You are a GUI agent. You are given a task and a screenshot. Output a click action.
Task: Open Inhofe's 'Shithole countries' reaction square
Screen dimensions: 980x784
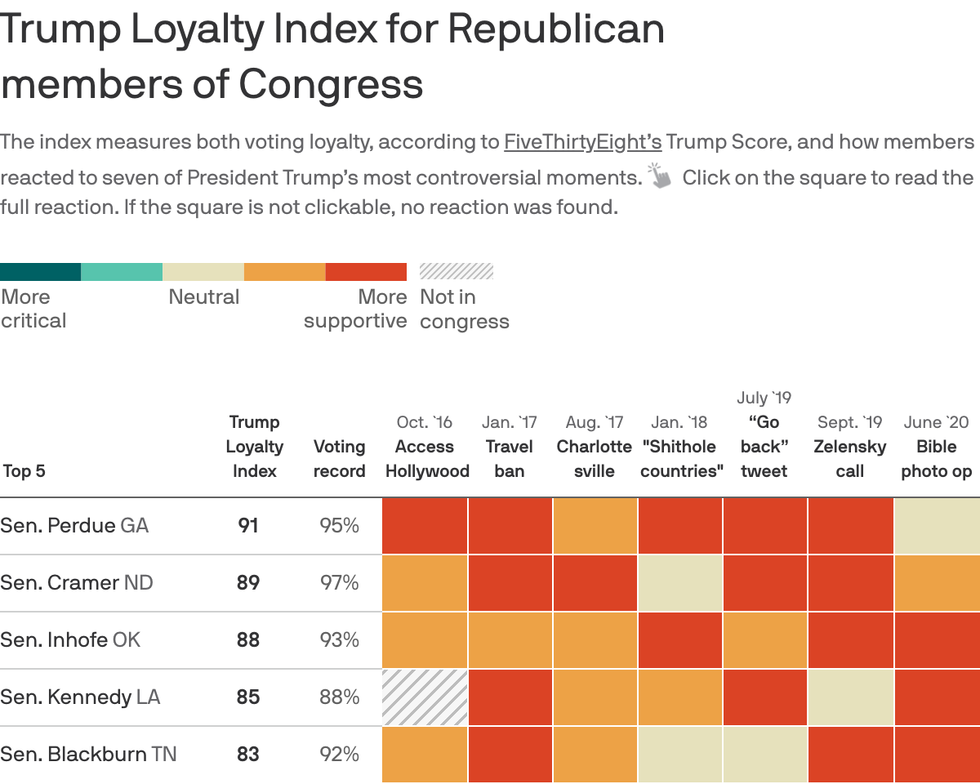pos(680,641)
